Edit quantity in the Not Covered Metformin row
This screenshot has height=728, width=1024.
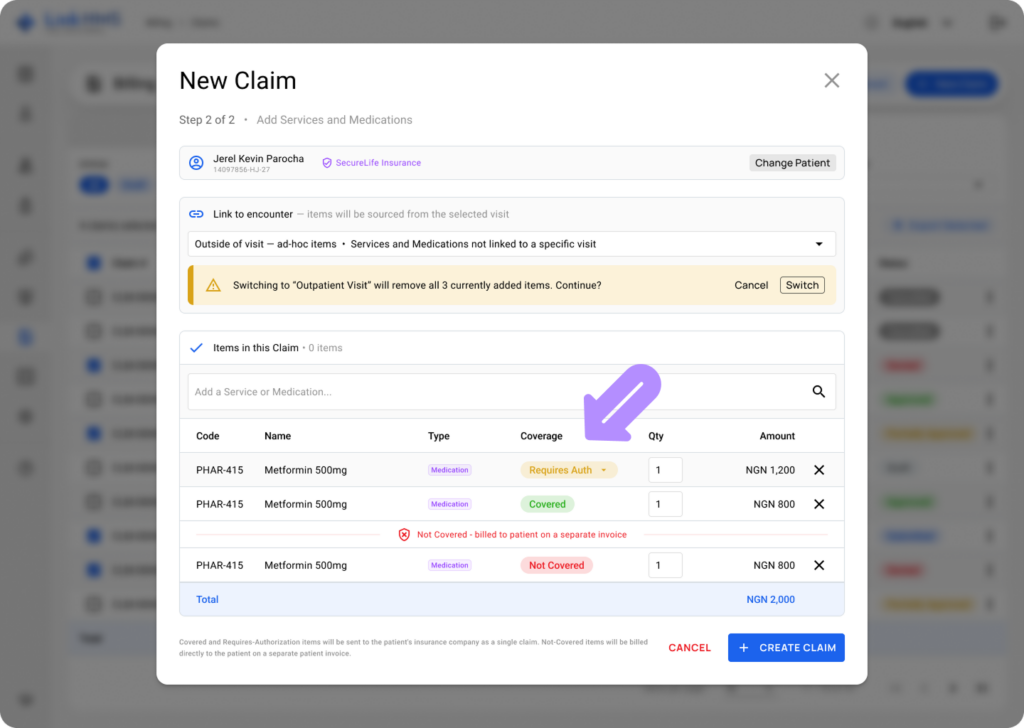pyautogui.click(x=665, y=565)
